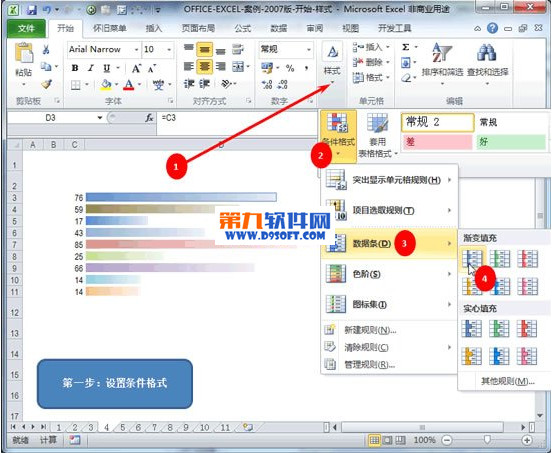Switch to the 公式 tab
Screen dimensions: 553x453
243,28
